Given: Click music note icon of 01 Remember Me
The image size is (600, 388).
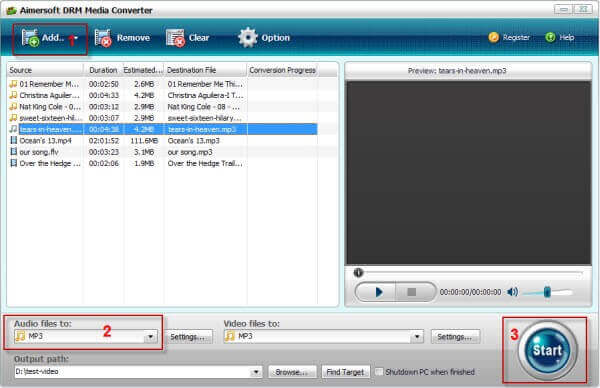Looking at the screenshot, I should (x=13, y=83).
